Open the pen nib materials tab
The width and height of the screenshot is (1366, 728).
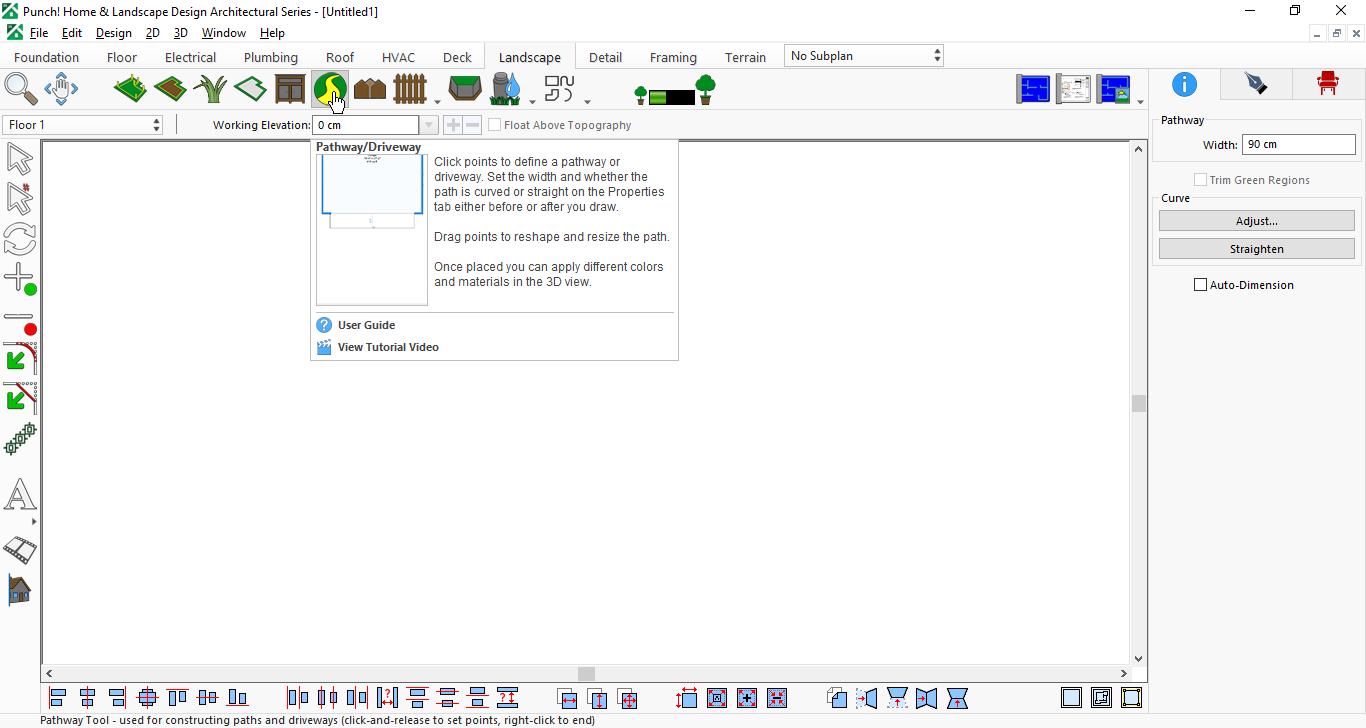tap(1256, 84)
